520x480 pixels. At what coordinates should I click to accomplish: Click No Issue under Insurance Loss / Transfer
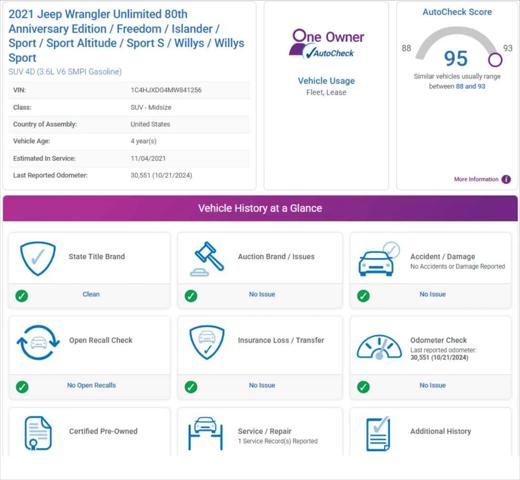click(x=262, y=385)
